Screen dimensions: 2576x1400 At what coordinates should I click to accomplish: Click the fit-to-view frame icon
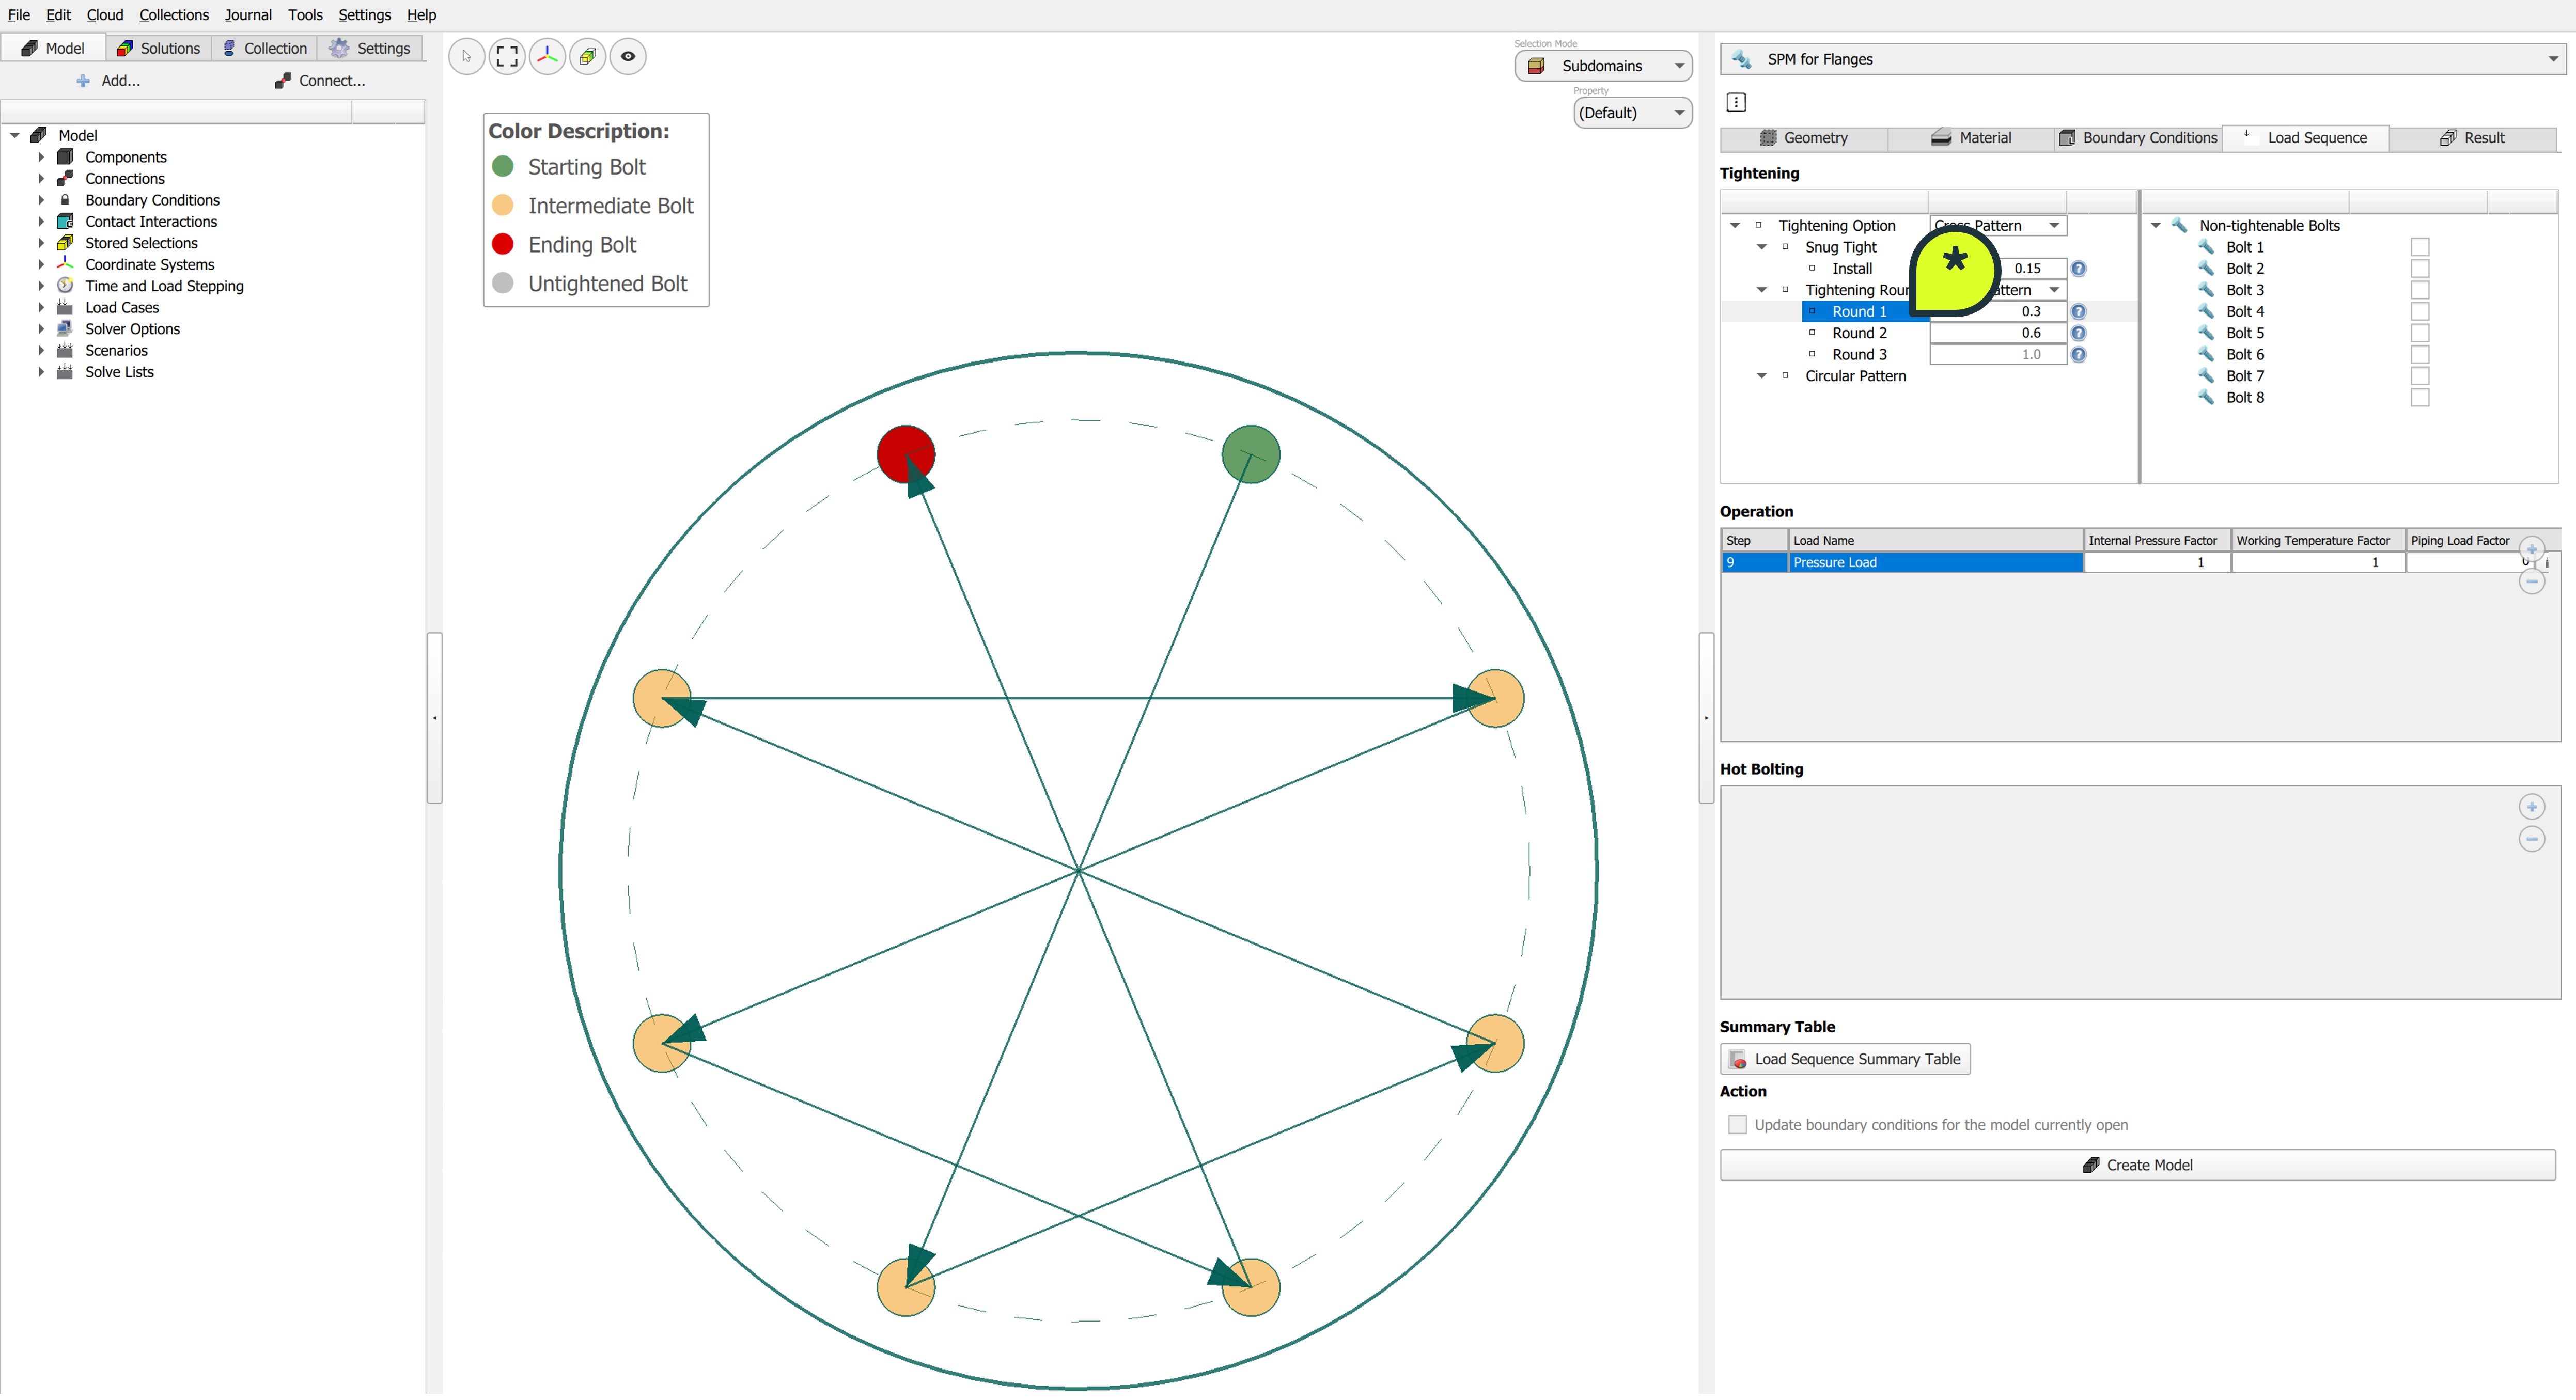(507, 56)
